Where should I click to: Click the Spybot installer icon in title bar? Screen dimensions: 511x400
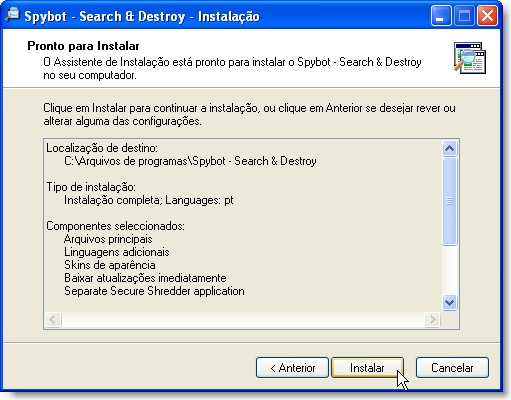point(13,15)
